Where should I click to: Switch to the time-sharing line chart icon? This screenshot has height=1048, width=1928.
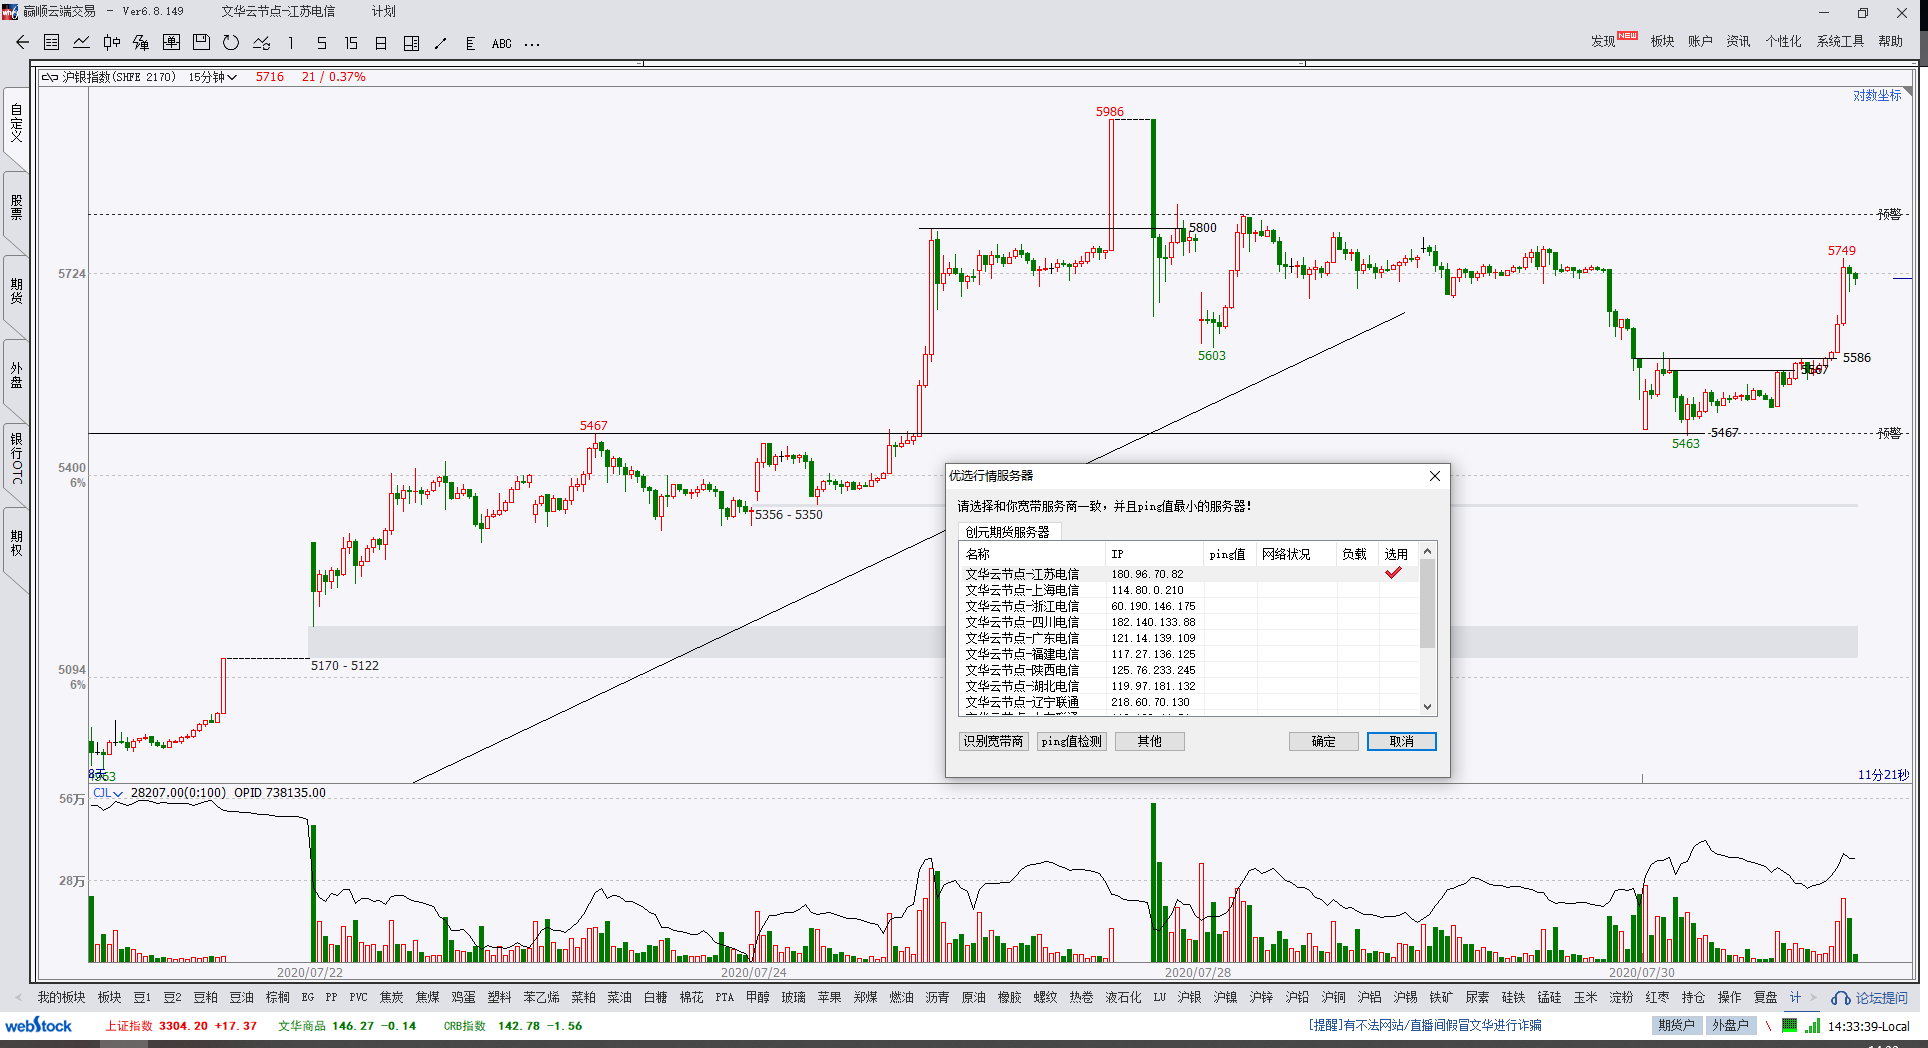tap(82, 43)
